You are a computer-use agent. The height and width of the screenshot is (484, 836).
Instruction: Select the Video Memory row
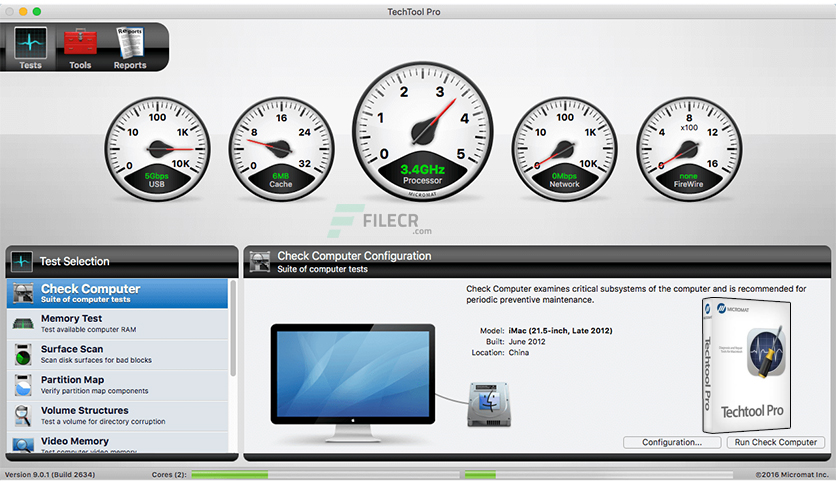117,442
